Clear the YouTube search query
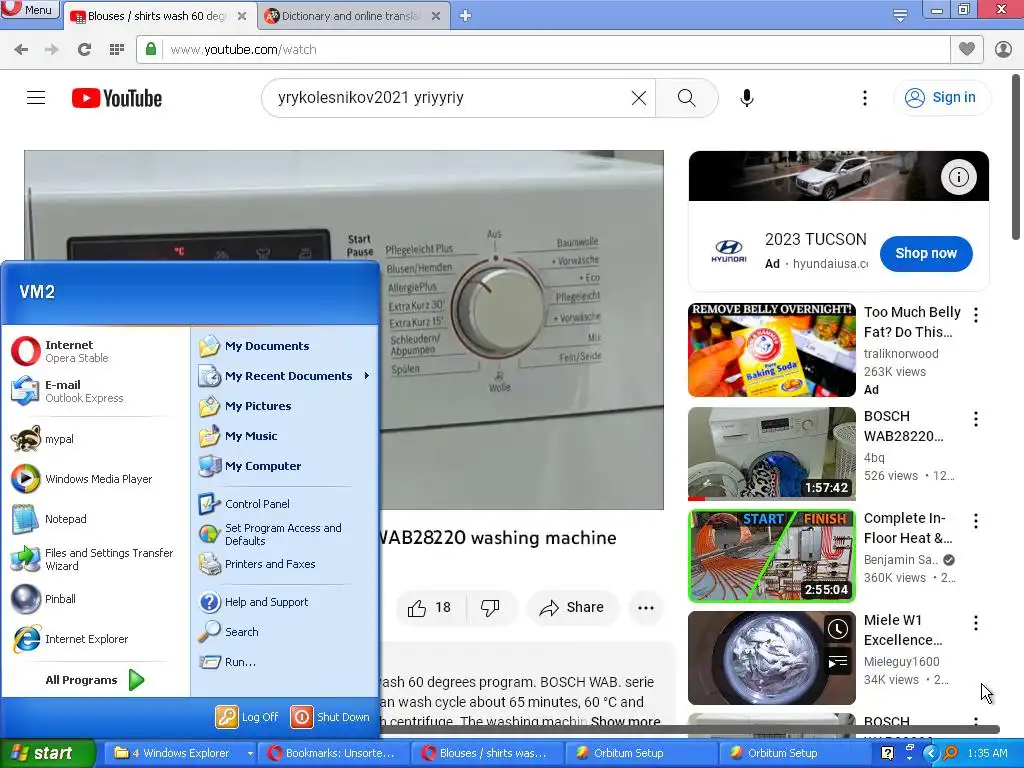The image size is (1024, 768). (639, 98)
